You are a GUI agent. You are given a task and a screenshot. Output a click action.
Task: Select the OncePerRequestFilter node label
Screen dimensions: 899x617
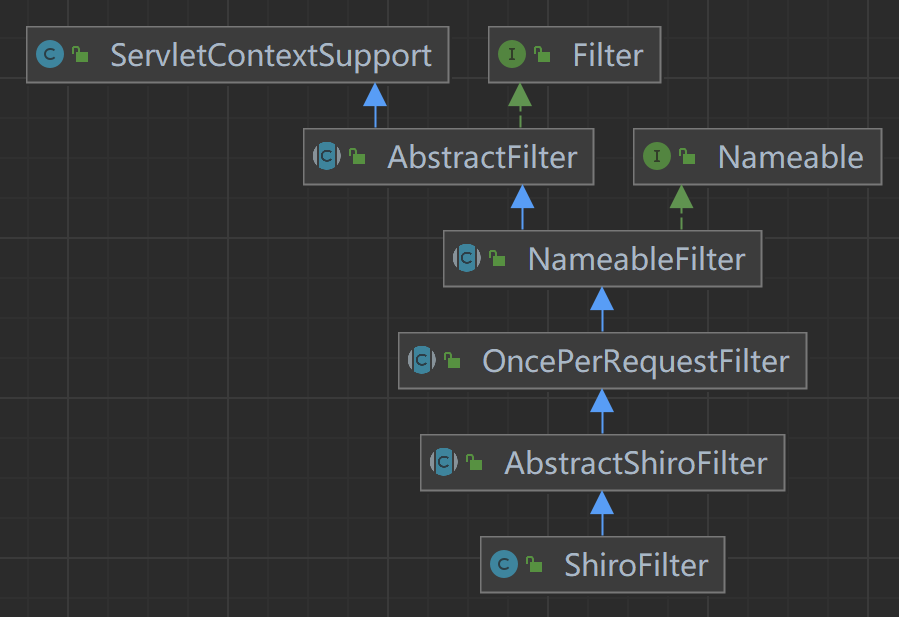click(x=635, y=361)
